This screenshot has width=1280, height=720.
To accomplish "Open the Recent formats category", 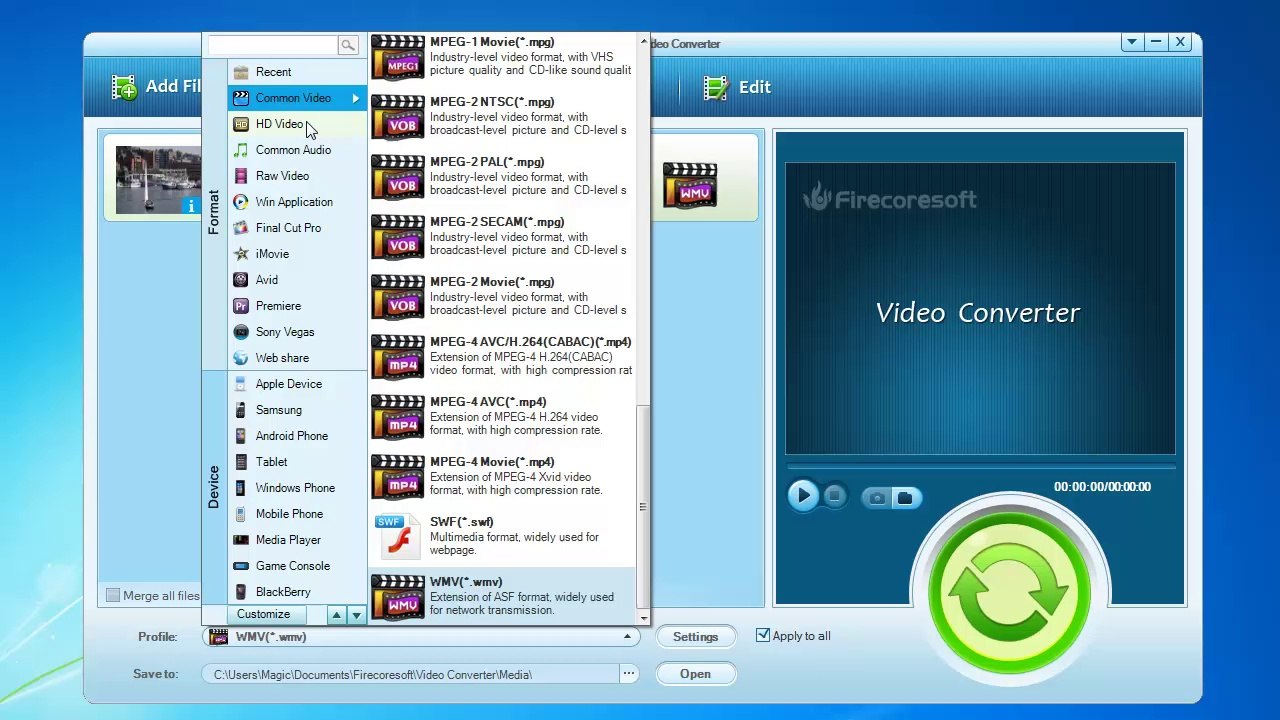I will (297, 72).
